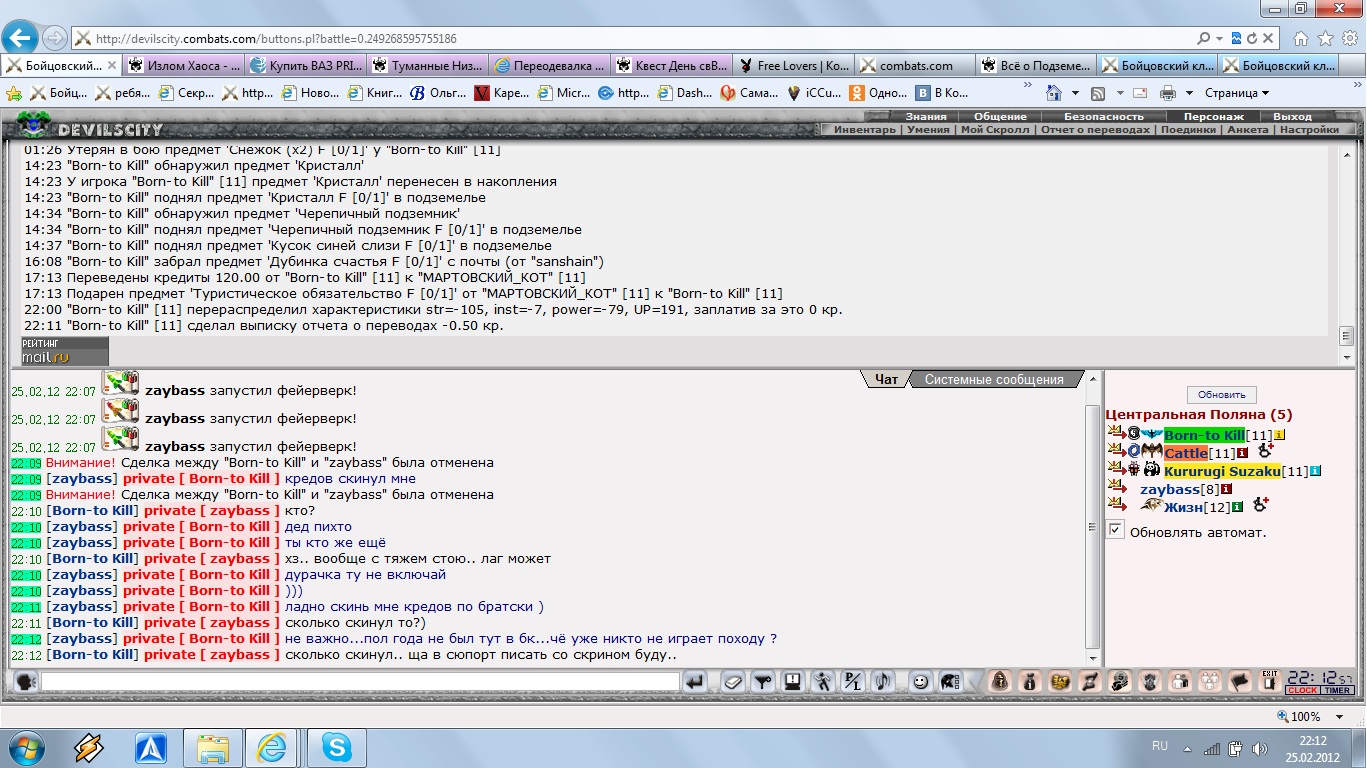This screenshot has height=768, width=1367.
Task: Click browser Back button
Action: 20,38
